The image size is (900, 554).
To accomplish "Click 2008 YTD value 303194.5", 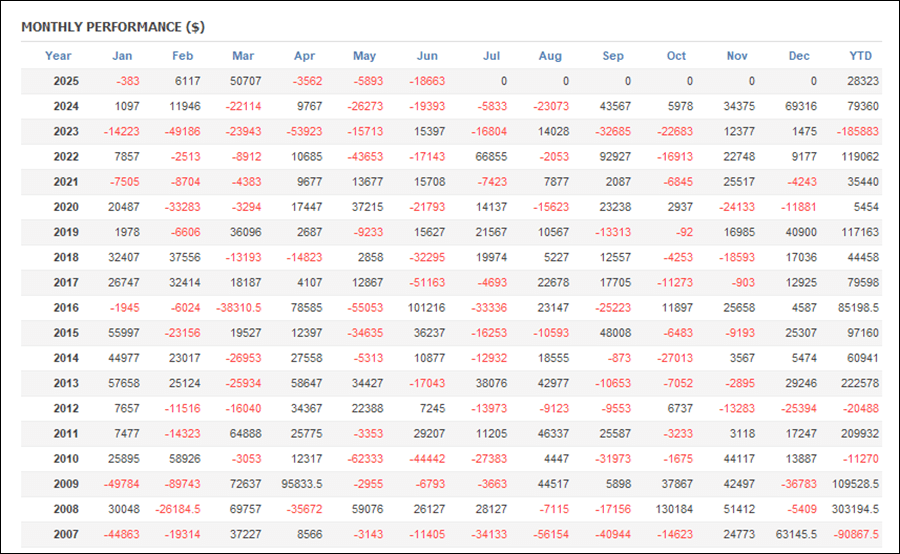I will [855, 509].
